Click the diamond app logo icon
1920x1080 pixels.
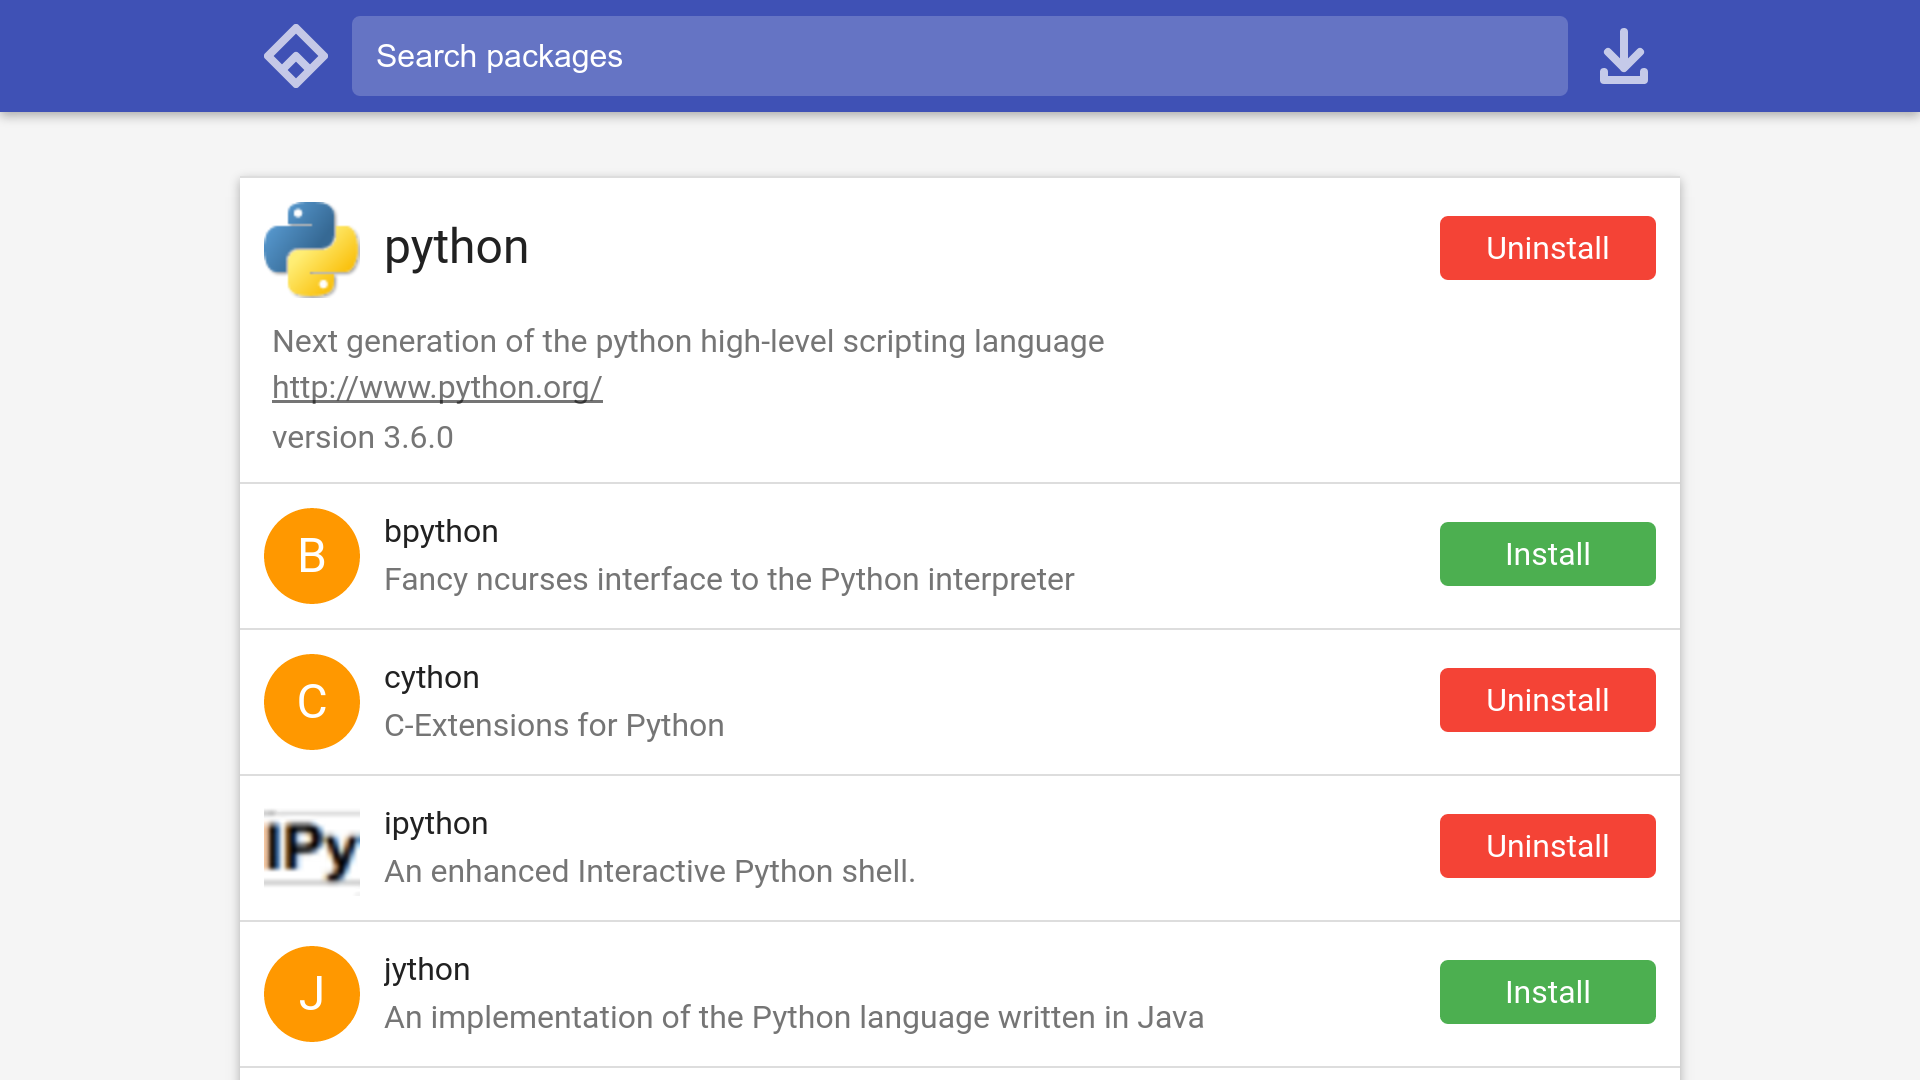295,56
